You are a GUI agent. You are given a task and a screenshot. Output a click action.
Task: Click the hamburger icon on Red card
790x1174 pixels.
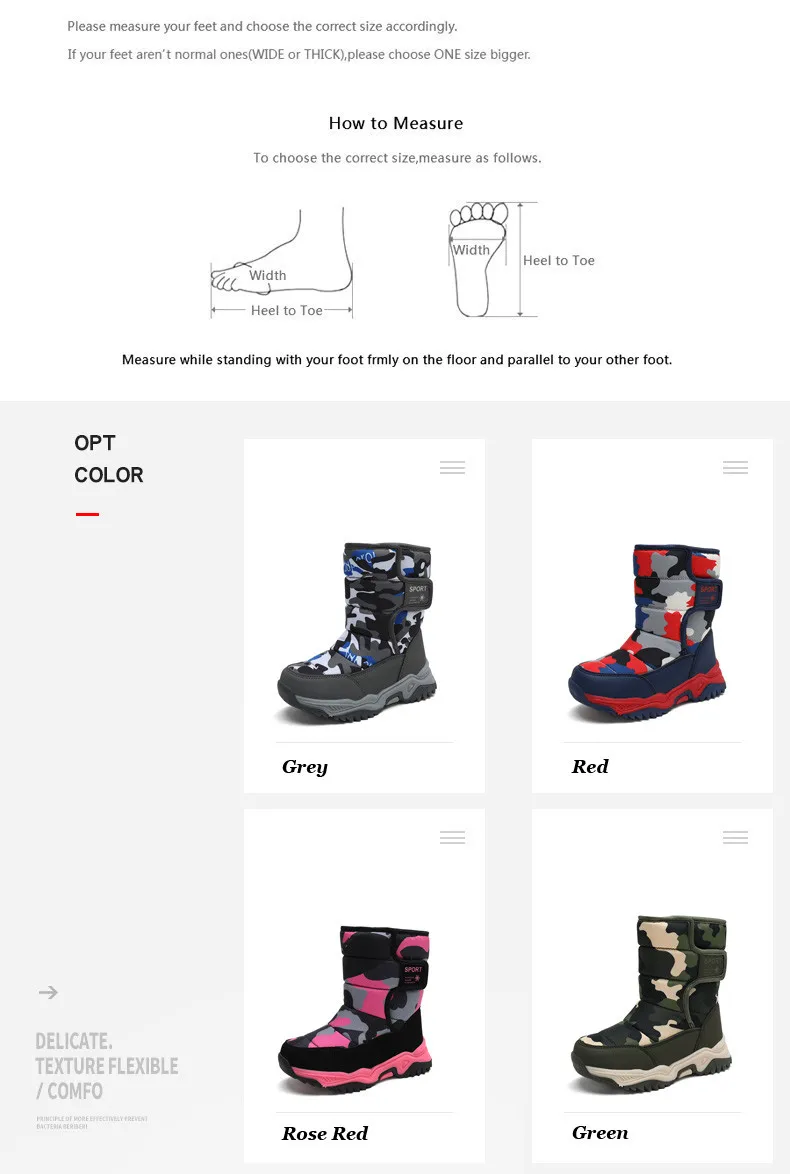735,467
